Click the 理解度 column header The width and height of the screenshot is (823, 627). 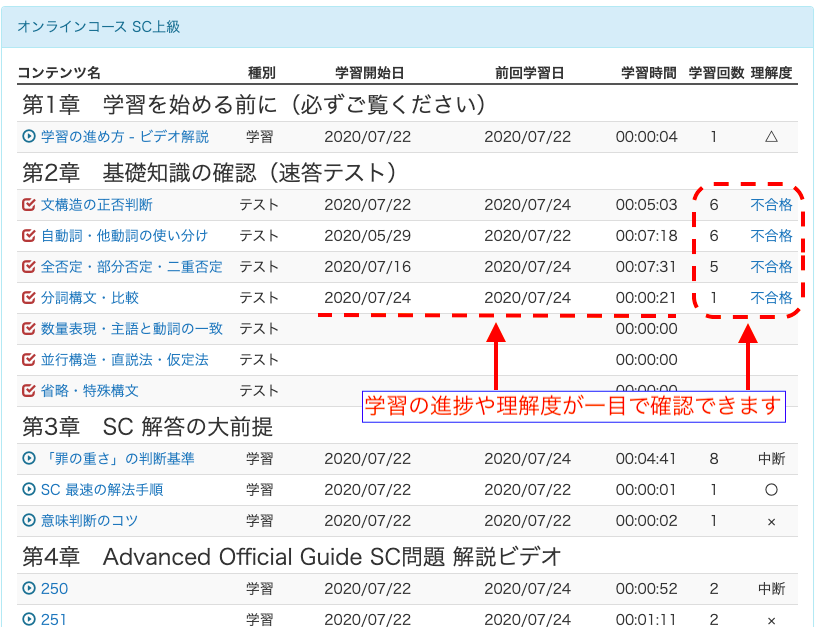(771, 73)
